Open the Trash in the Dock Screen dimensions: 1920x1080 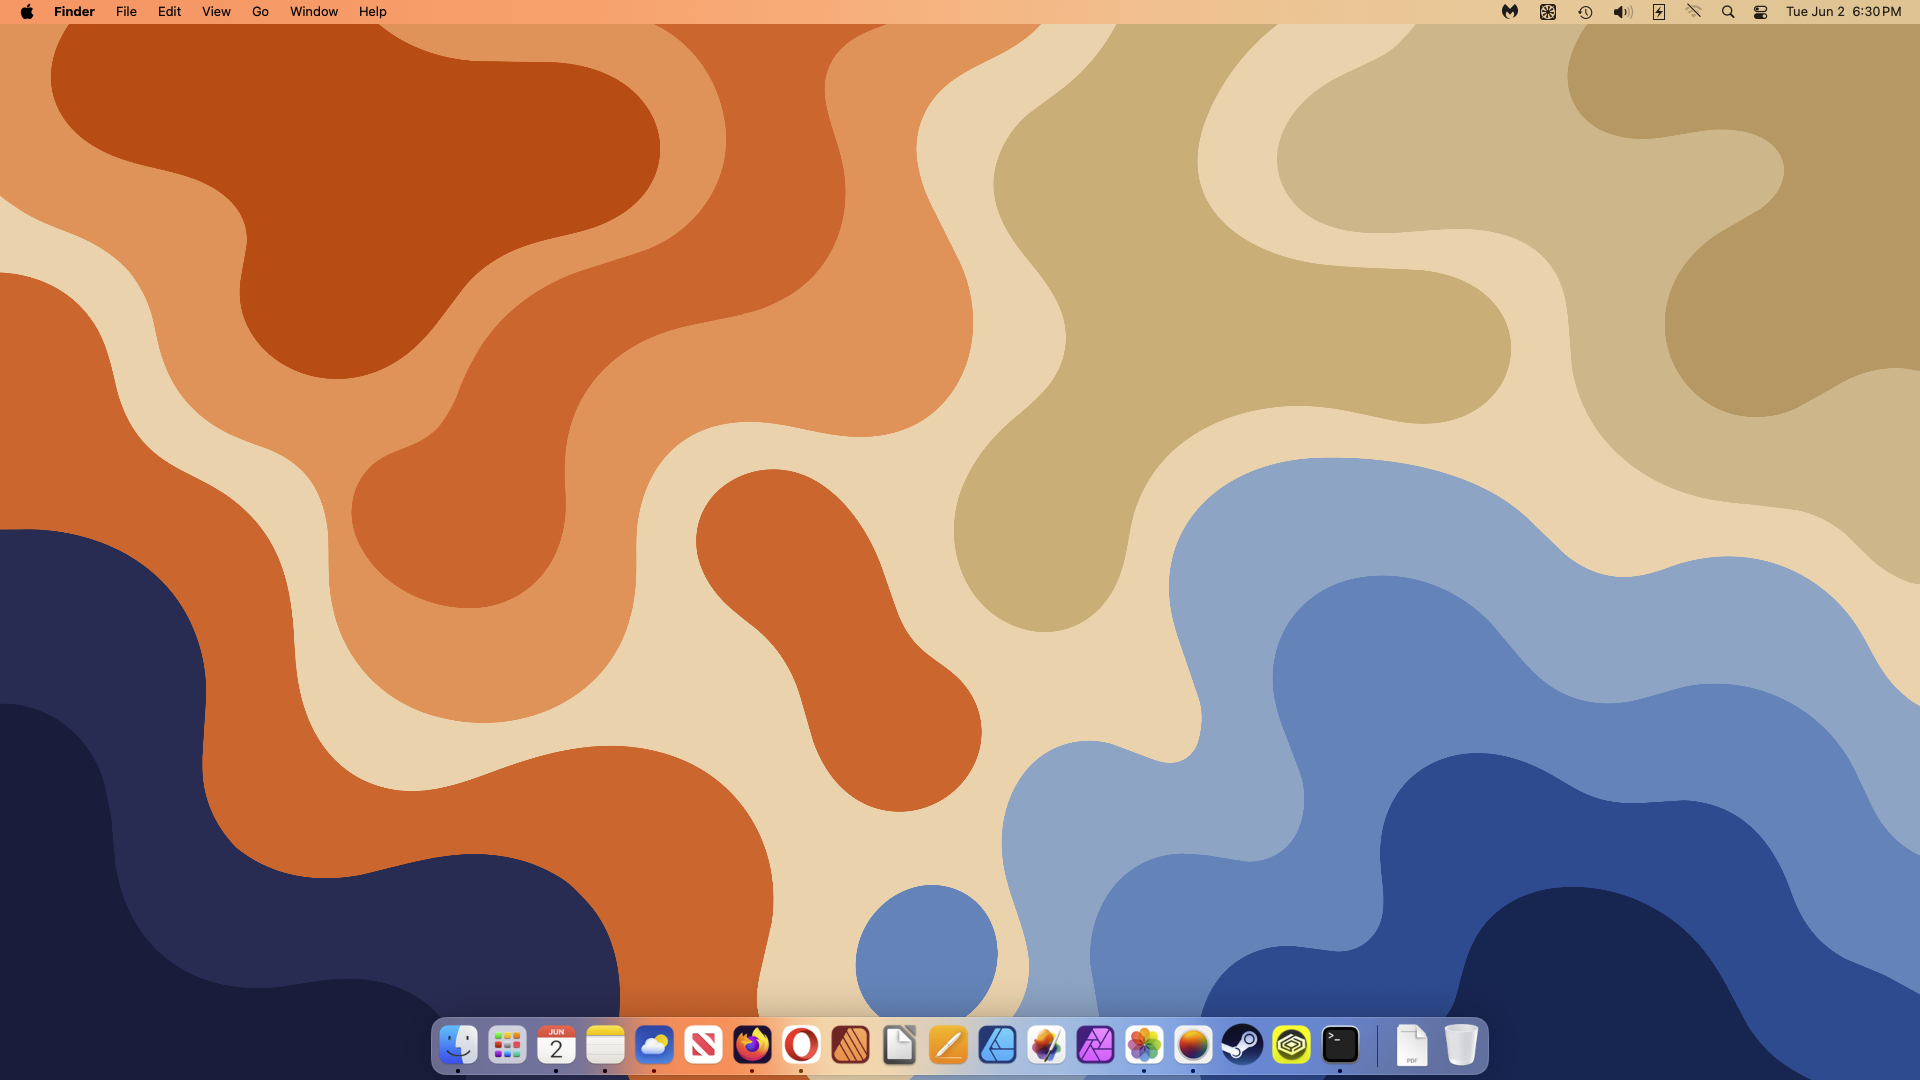pos(1461,1046)
